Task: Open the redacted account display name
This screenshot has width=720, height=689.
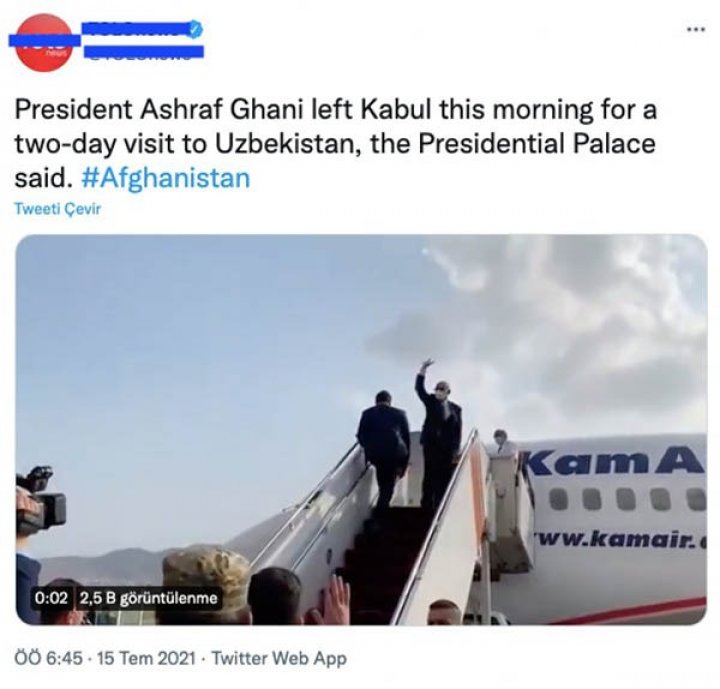Action: coord(137,28)
